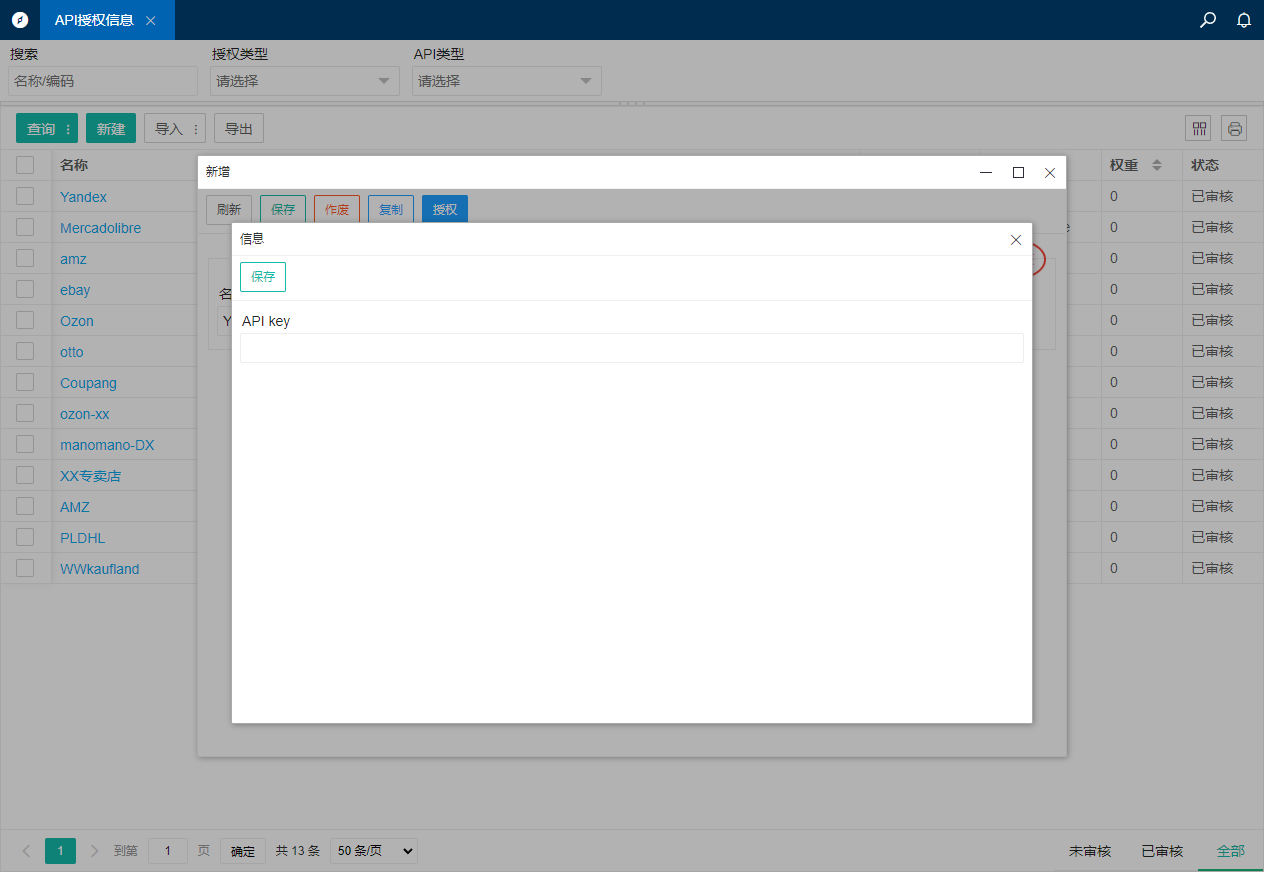Click the API key input field

[x=631, y=348]
